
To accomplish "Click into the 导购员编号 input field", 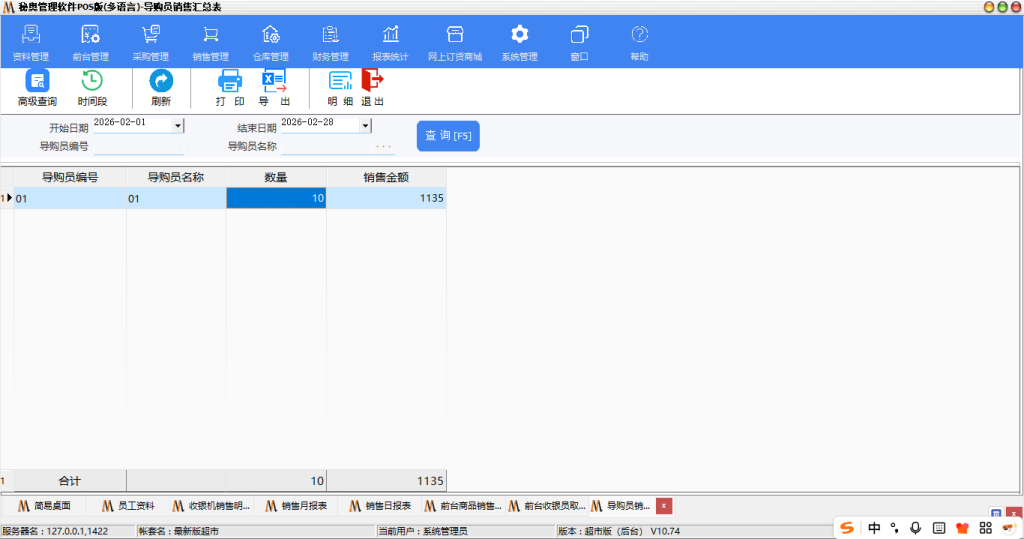I will tap(138, 147).
